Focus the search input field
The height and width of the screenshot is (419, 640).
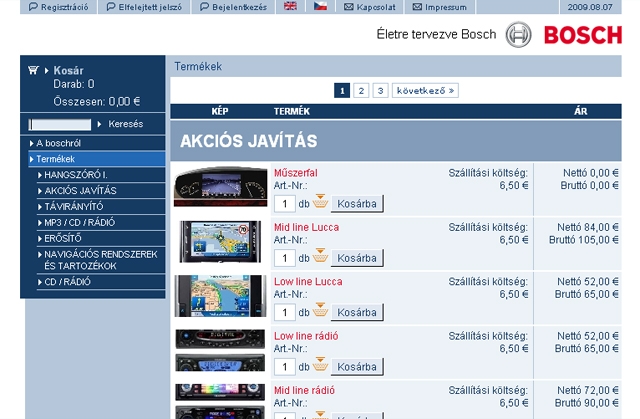(60, 124)
